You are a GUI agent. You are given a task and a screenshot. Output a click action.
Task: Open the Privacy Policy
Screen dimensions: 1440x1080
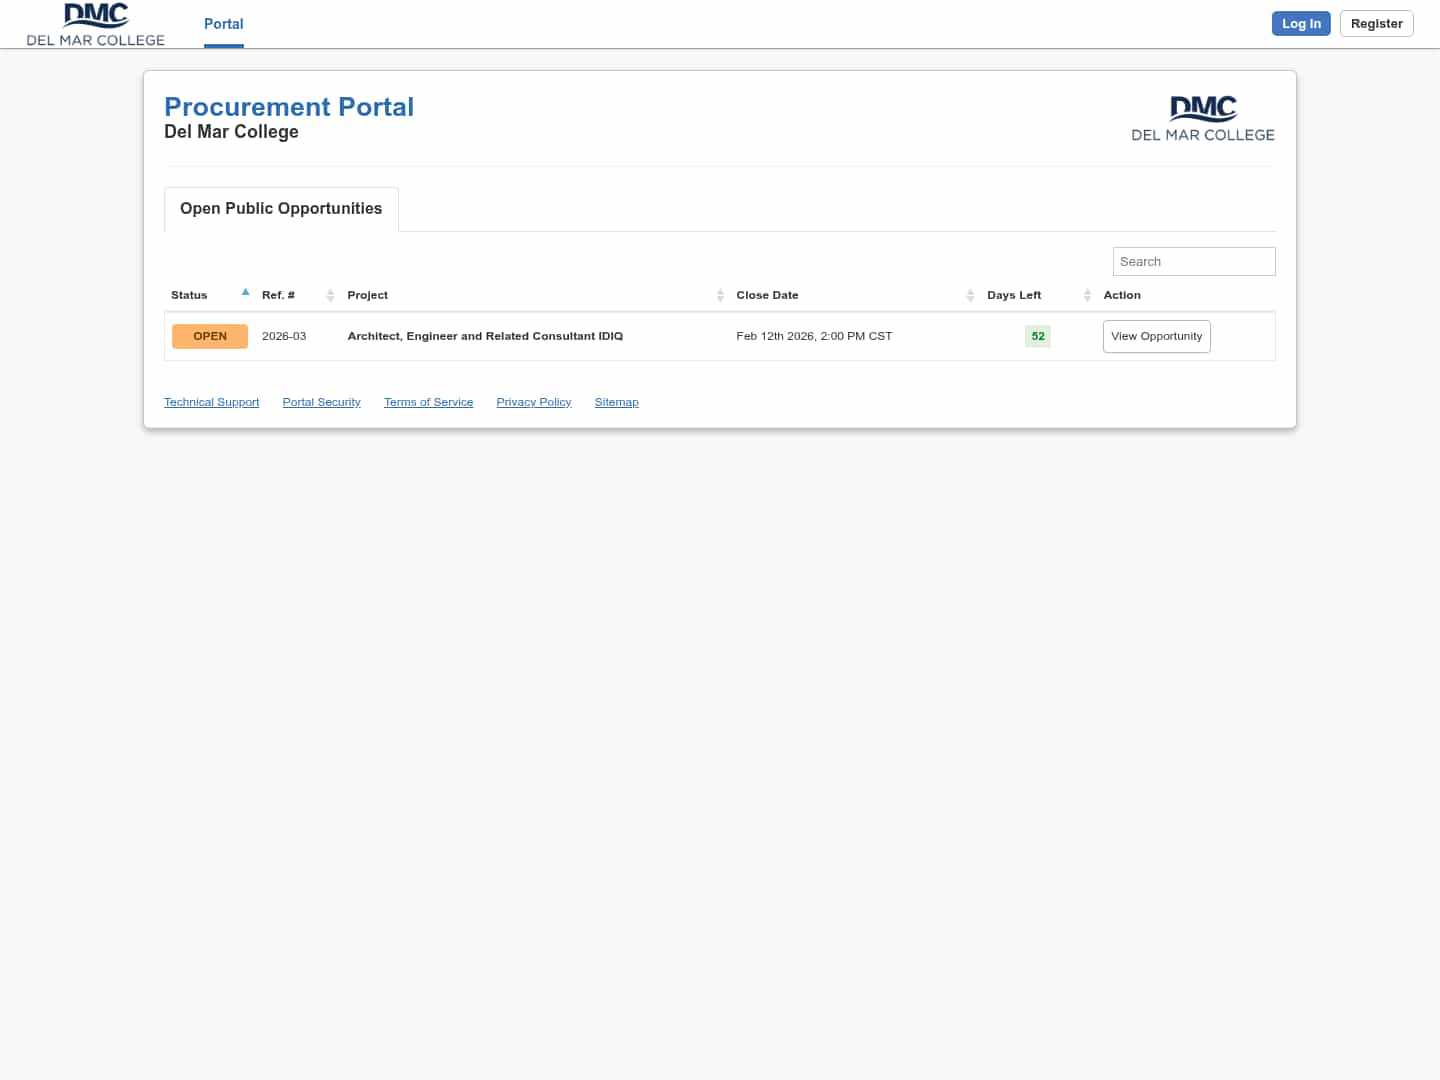(x=533, y=402)
